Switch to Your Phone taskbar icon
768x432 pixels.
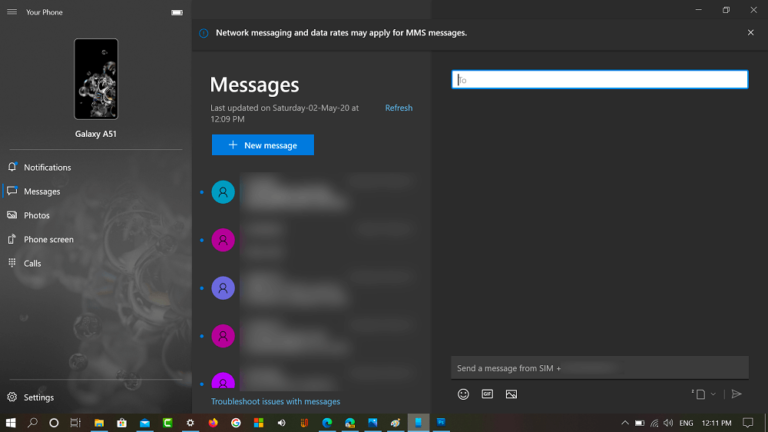(x=418, y=423)
